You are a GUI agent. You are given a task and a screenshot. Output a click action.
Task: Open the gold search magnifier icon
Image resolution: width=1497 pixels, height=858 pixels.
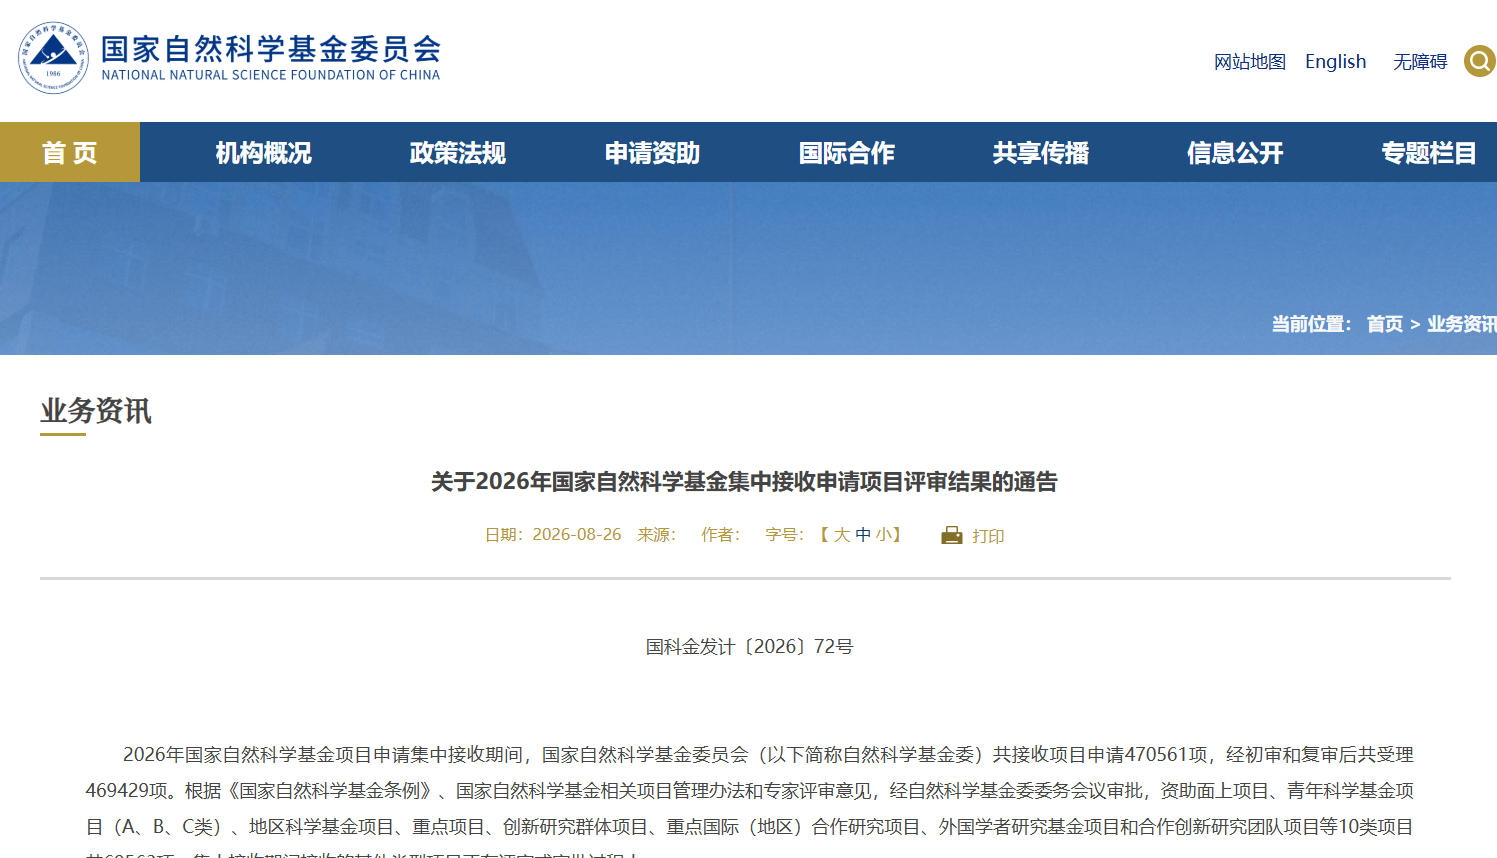1480,61
